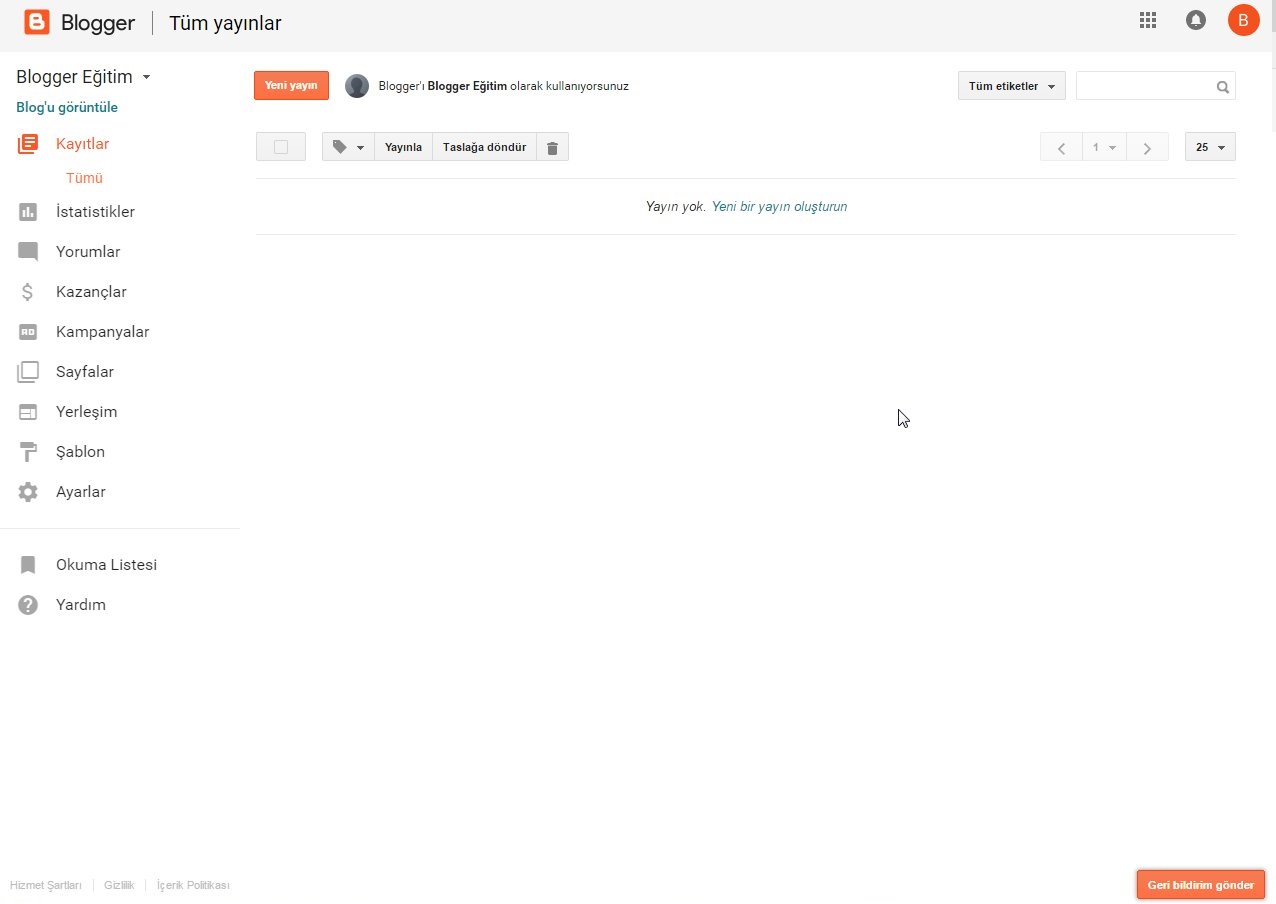Click the Yorumlar comment bubble icon
1276x904 pixels.
(x=28, y=252)
